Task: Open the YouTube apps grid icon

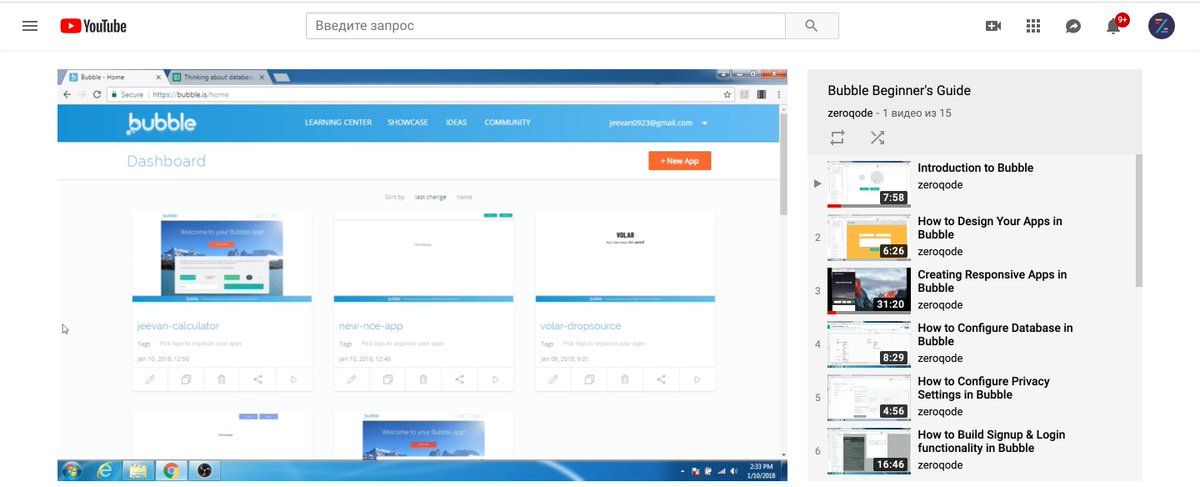Action: click(1034, 26)
